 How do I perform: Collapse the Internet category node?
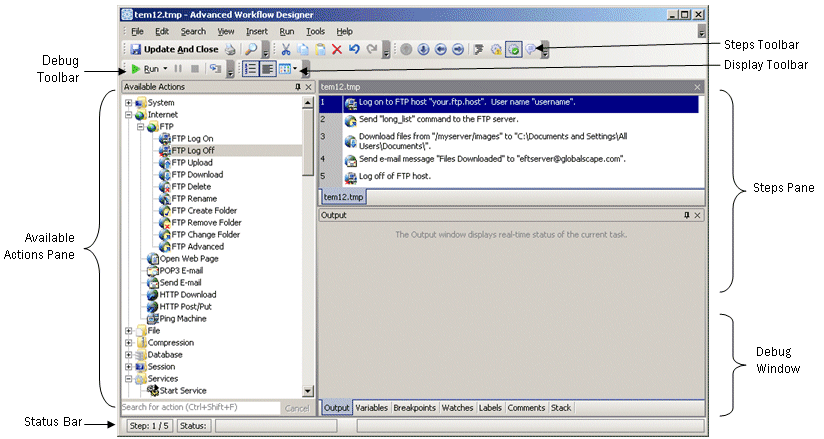click(128, 115)
